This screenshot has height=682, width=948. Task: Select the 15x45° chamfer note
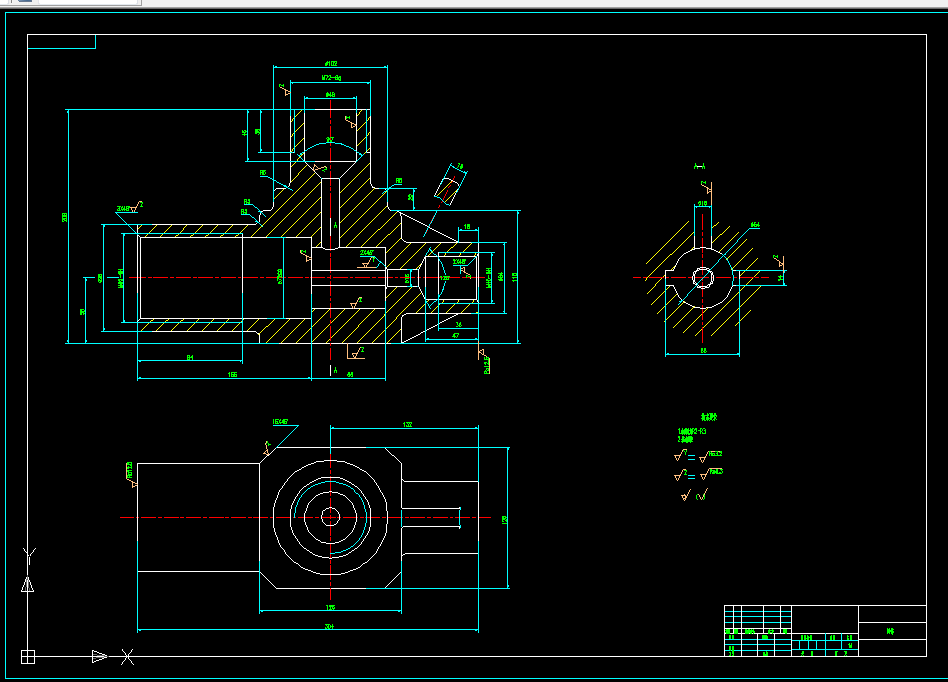pos(280,422)
